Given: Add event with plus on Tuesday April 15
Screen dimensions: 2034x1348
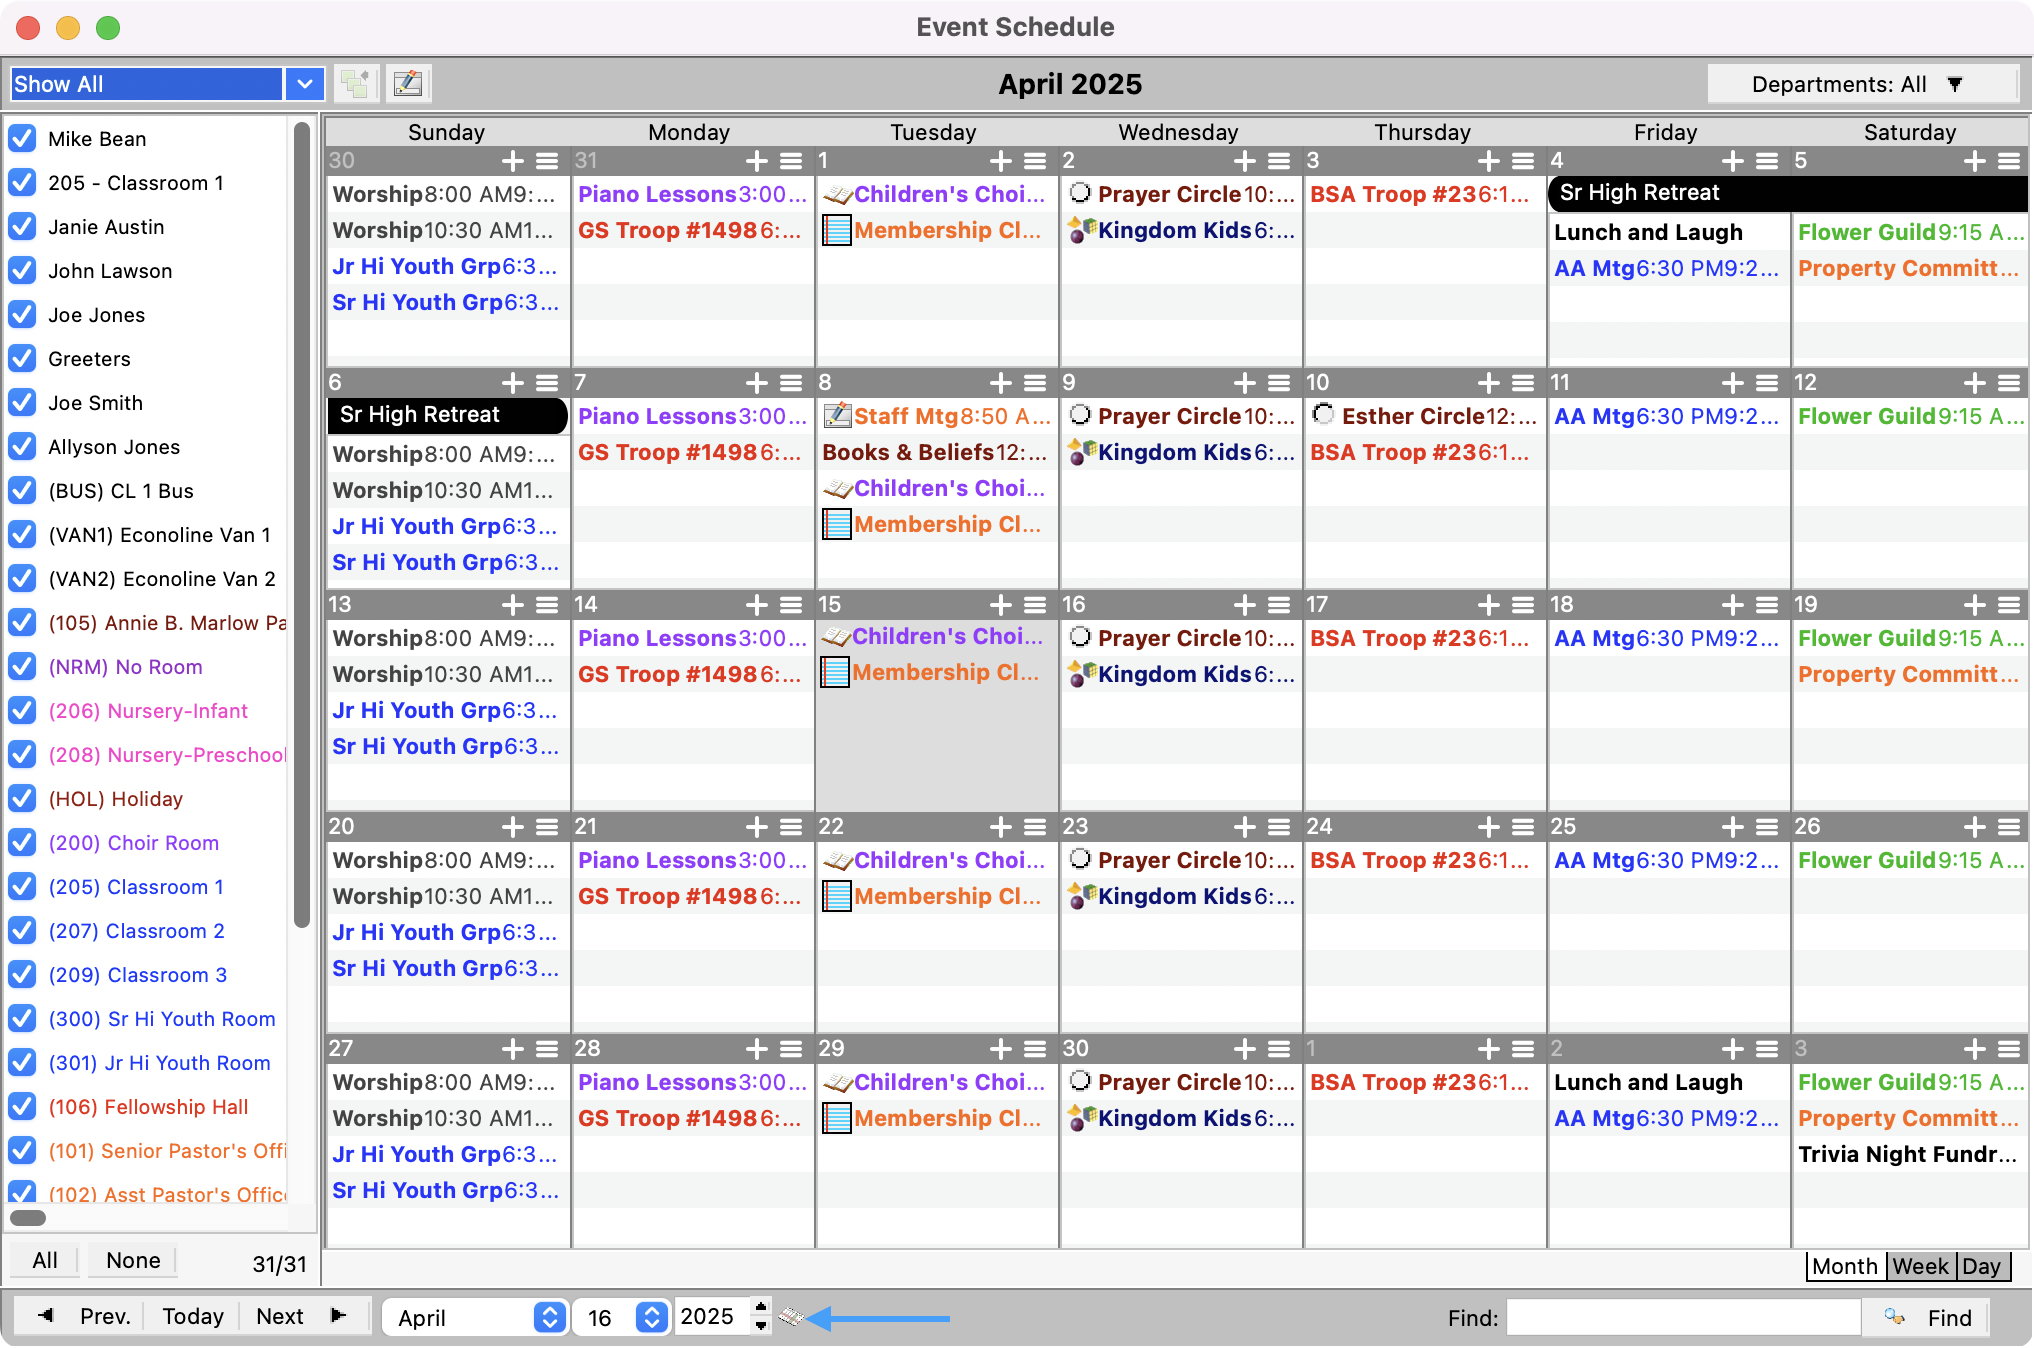Looking at the screenshot, I should pyautogui.click(x=1001, y=605).
